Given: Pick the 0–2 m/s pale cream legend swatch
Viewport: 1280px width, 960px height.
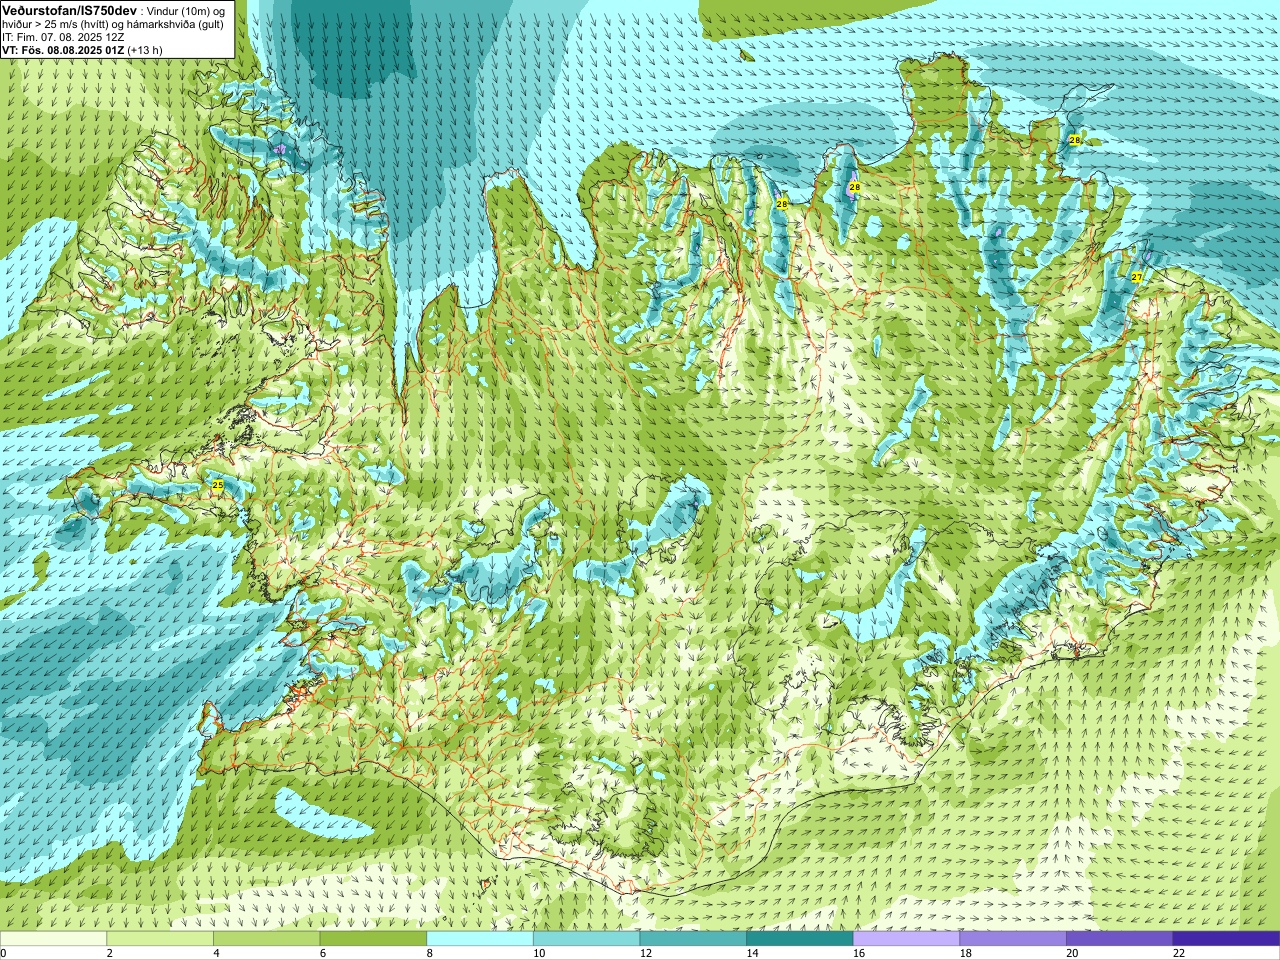Looking at the screenshot, I should pyautogui.click(x=53, y=939).
